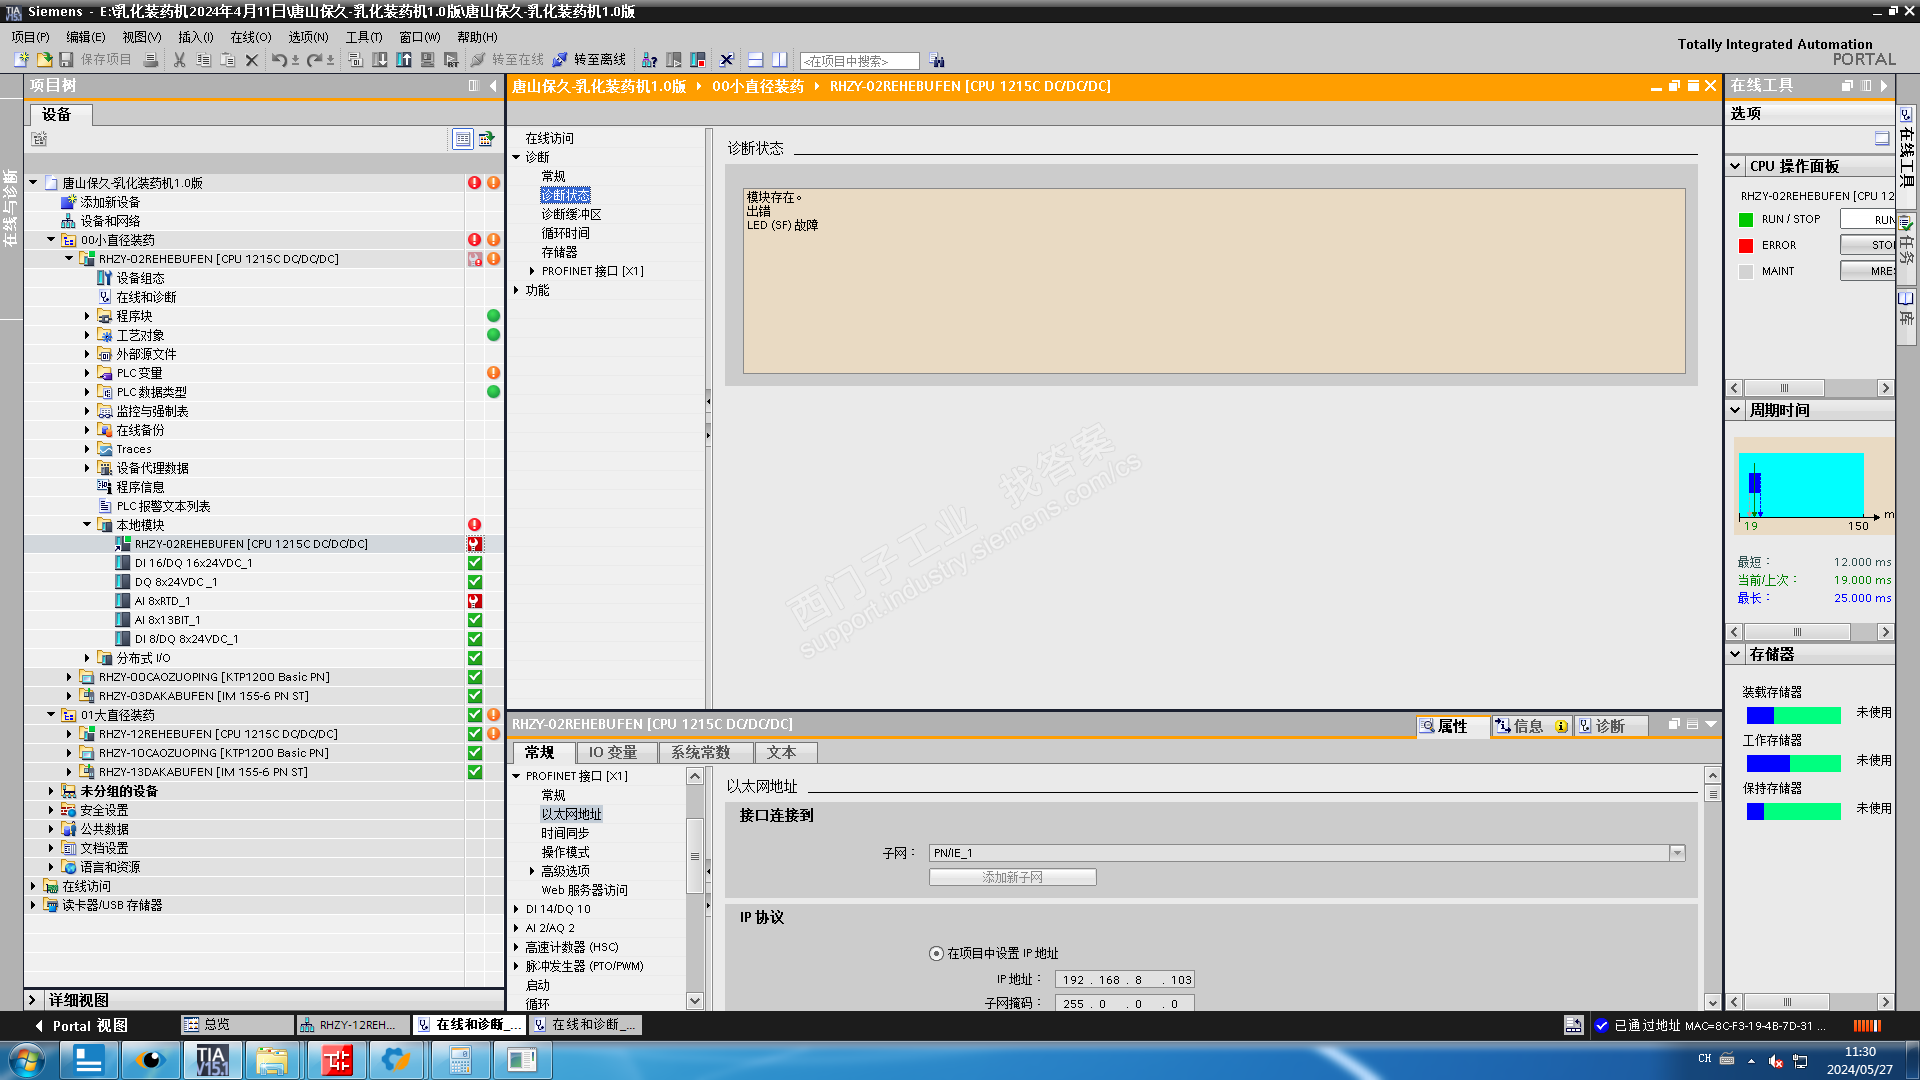
Task: Click the Print toolbar icon
Action: 151,60
